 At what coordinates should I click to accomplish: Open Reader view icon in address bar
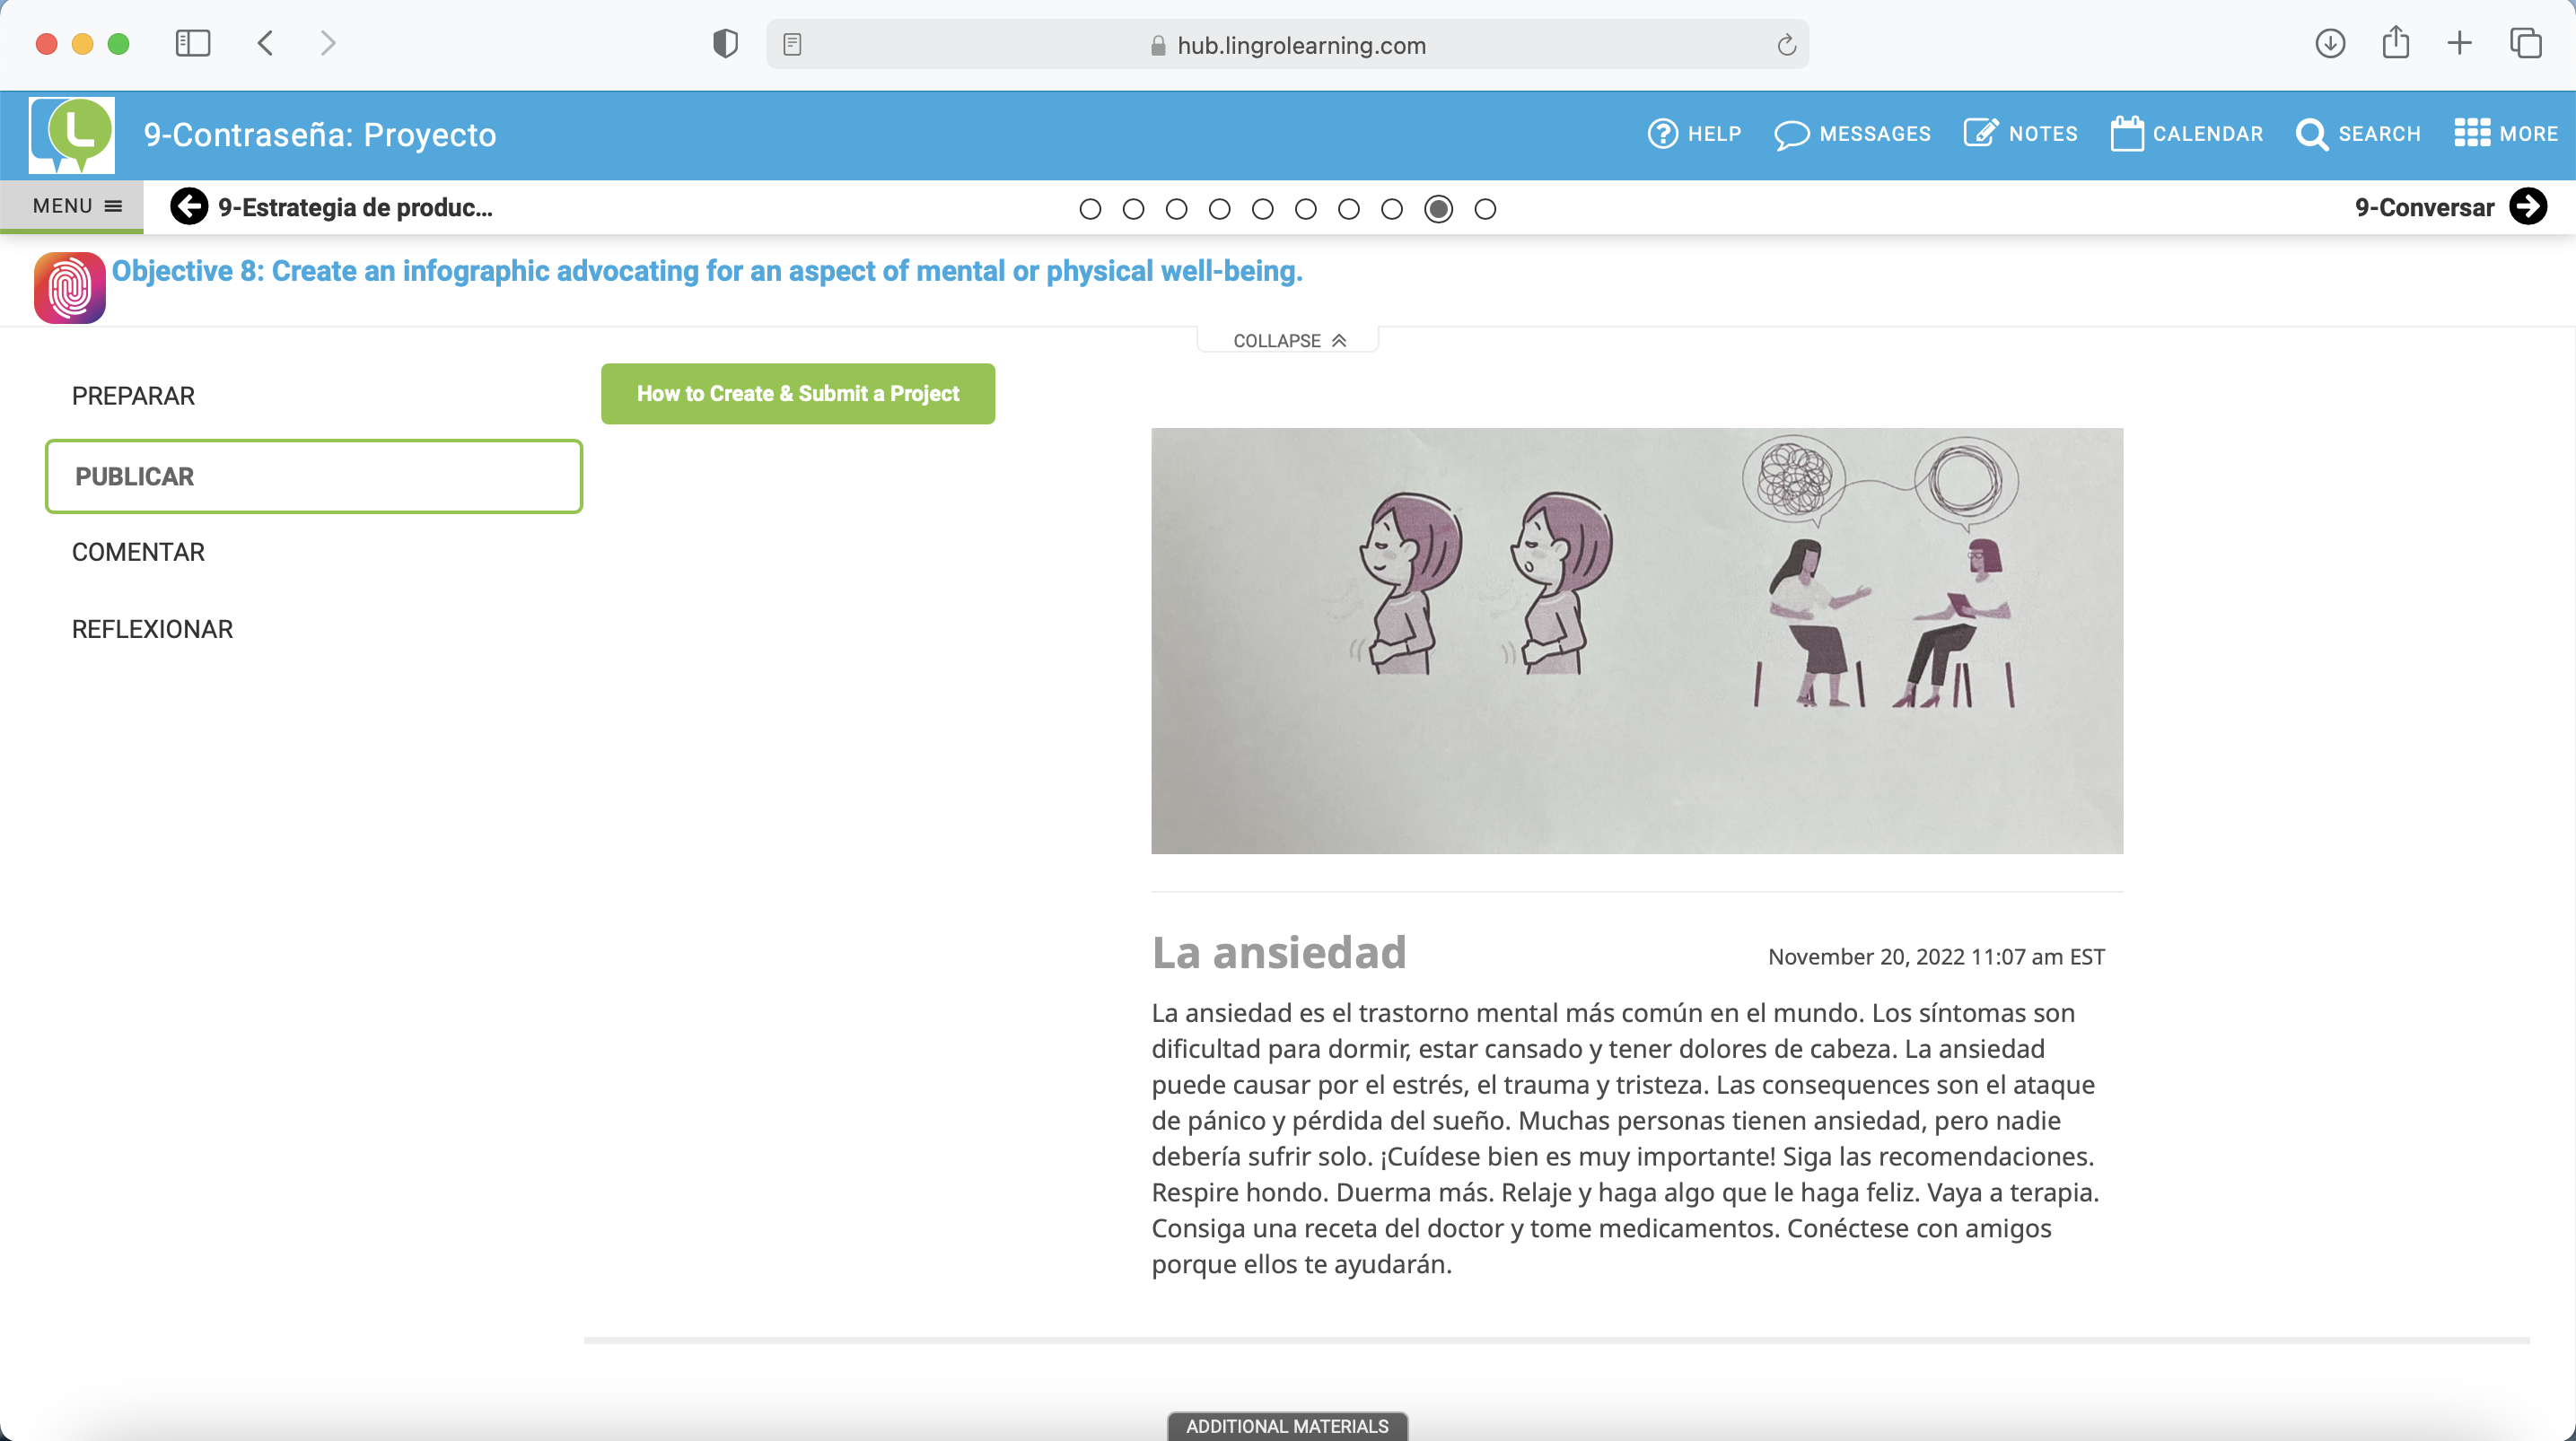tap(792, 44)
